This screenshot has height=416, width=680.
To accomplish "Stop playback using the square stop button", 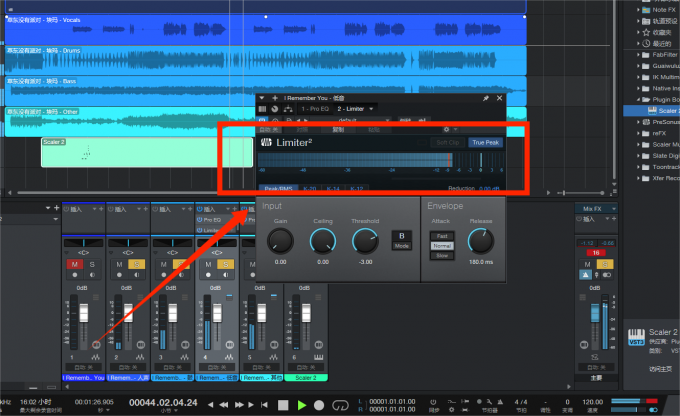I will [x=283, y=405].
